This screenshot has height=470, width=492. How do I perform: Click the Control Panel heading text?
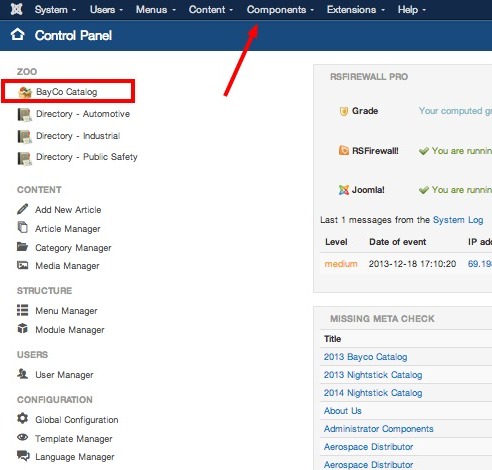pyautogui.click(x=73, y=35)
